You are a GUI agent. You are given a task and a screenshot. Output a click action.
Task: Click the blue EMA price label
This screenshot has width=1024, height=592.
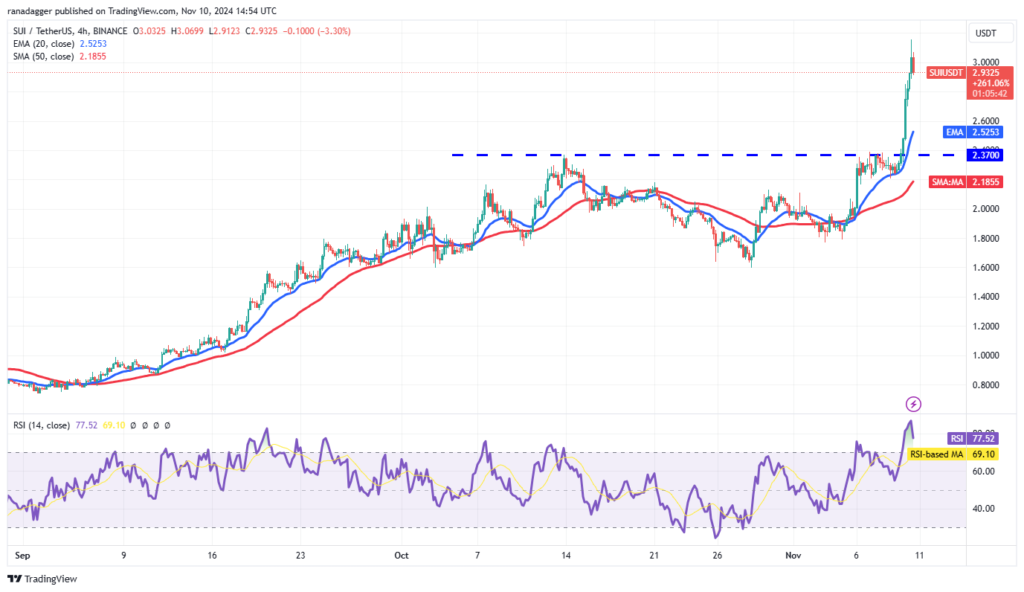tap(957, 132)
